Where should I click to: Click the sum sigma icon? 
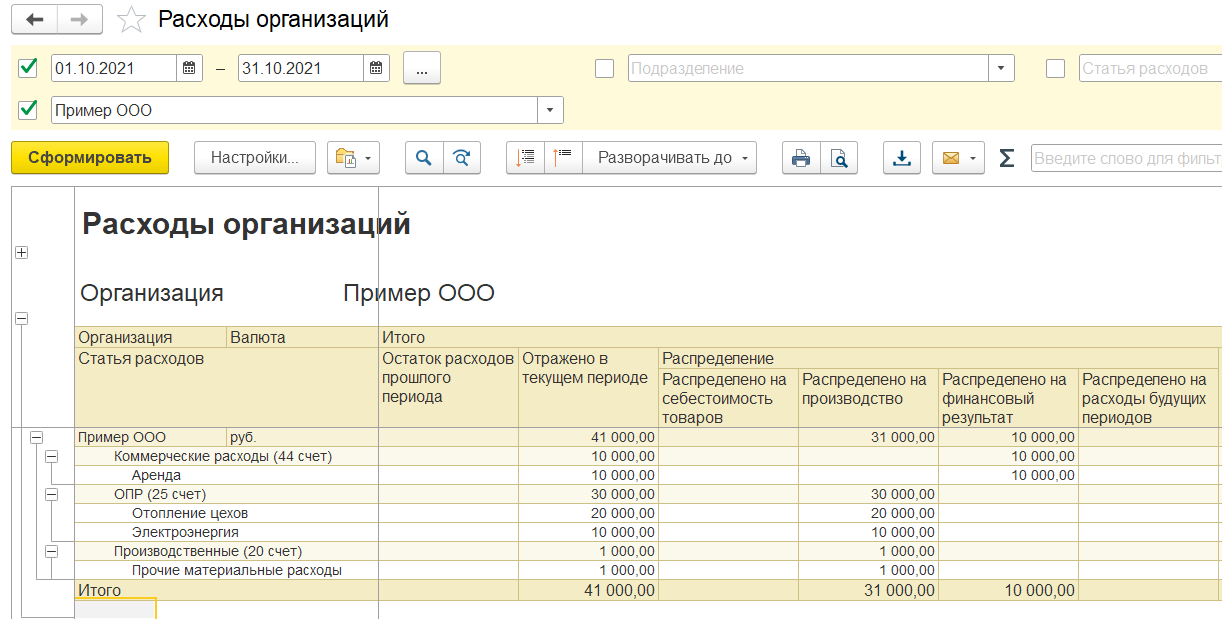1006,158
